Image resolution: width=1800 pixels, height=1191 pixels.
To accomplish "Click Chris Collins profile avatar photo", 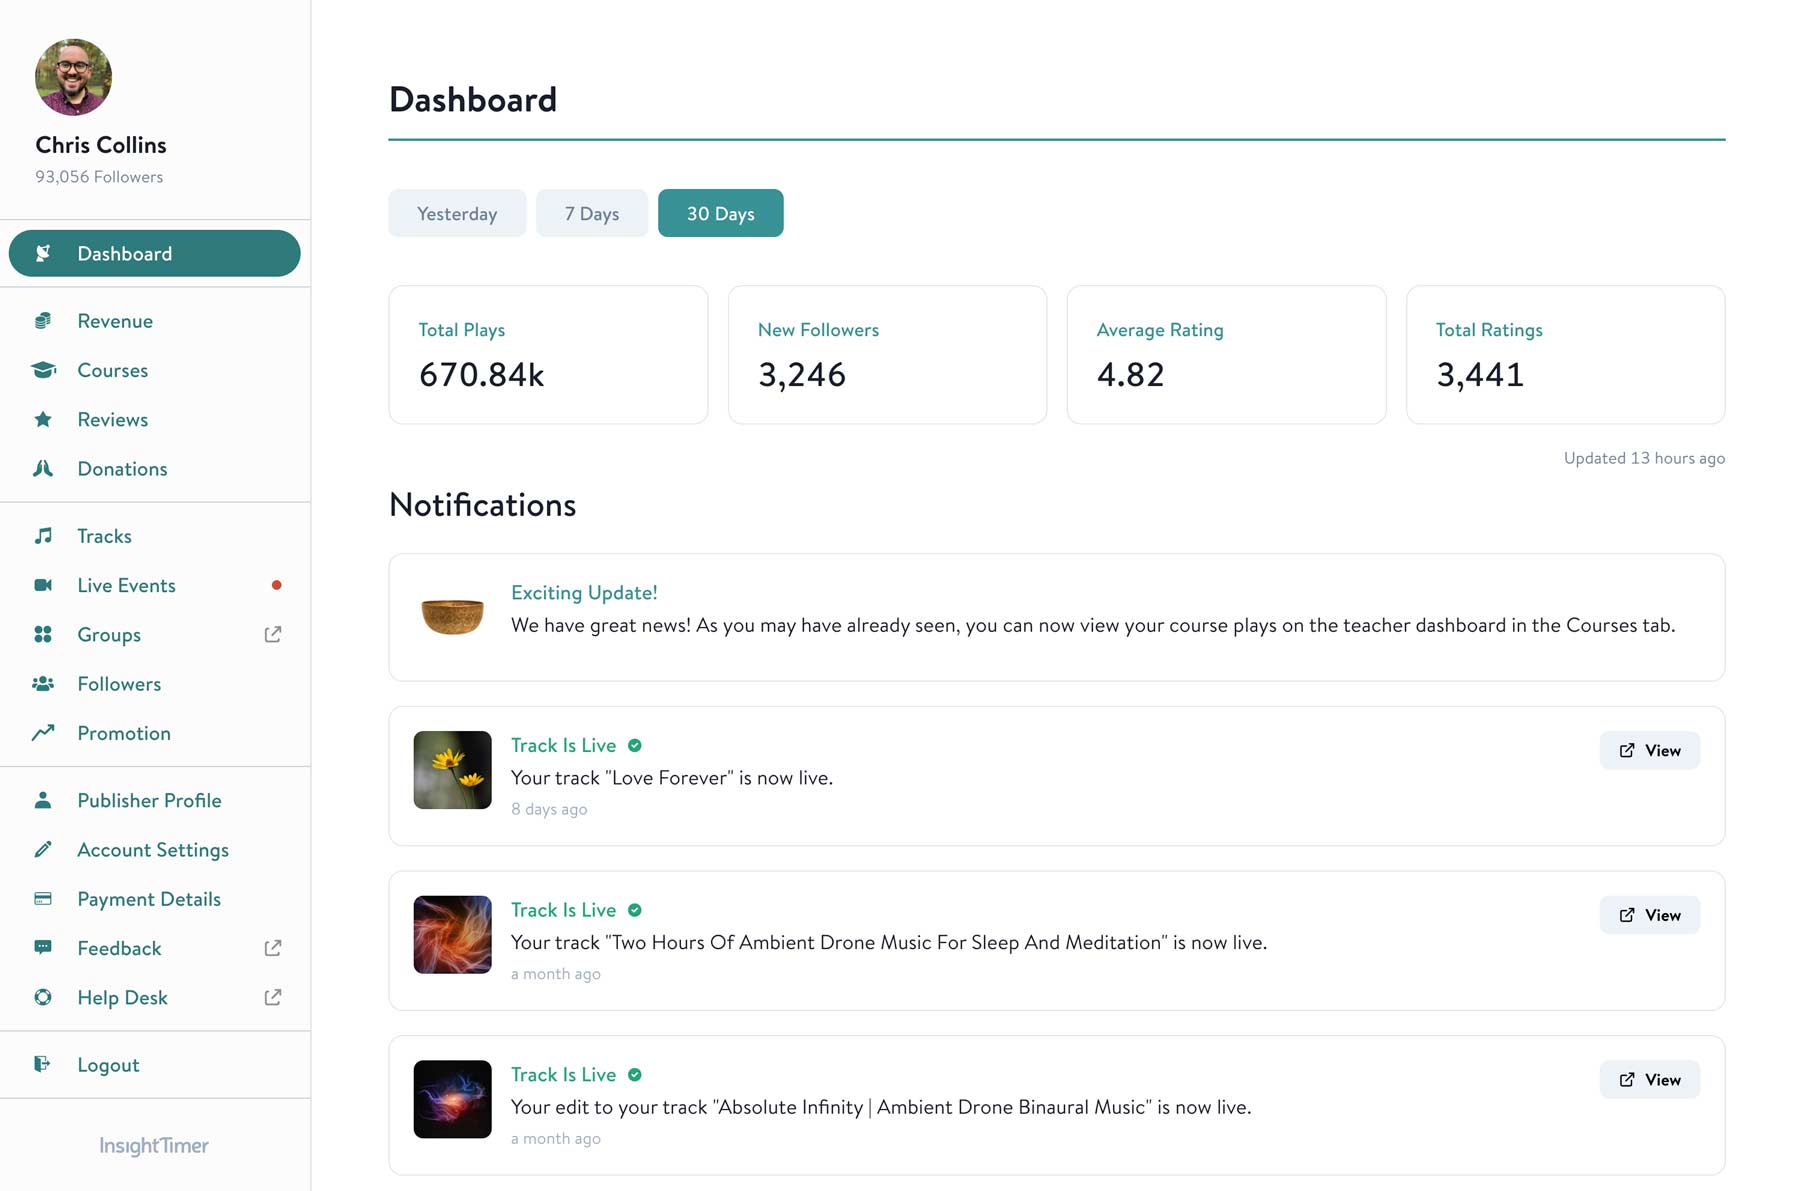I will [x=73, y=77].
